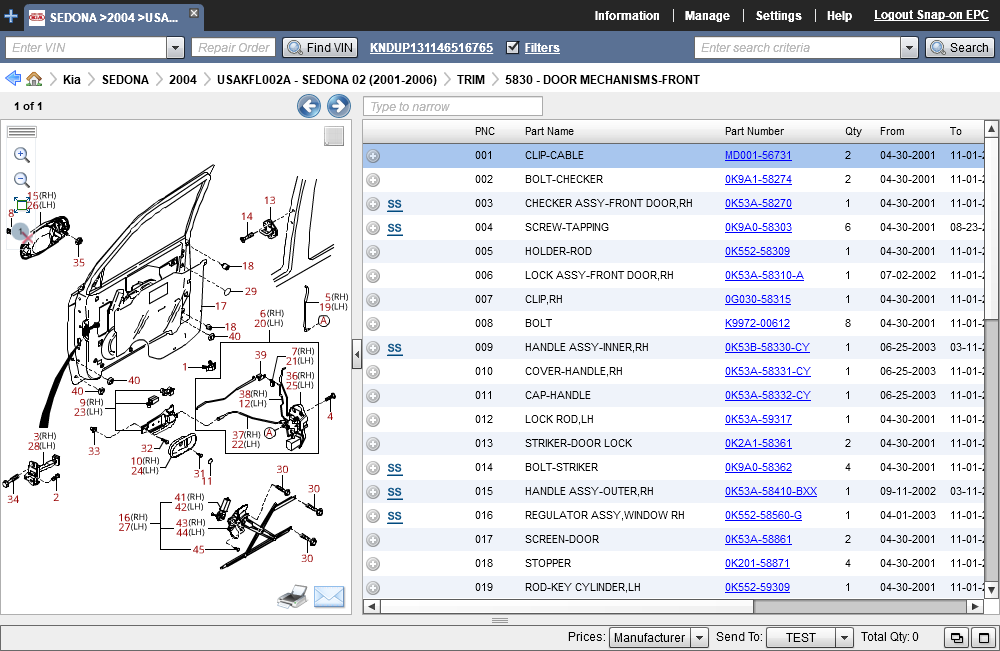Click the TEST Send To button
This screenshot has width=1000, height=651.
pyautogui.click(x=801, y=638)
